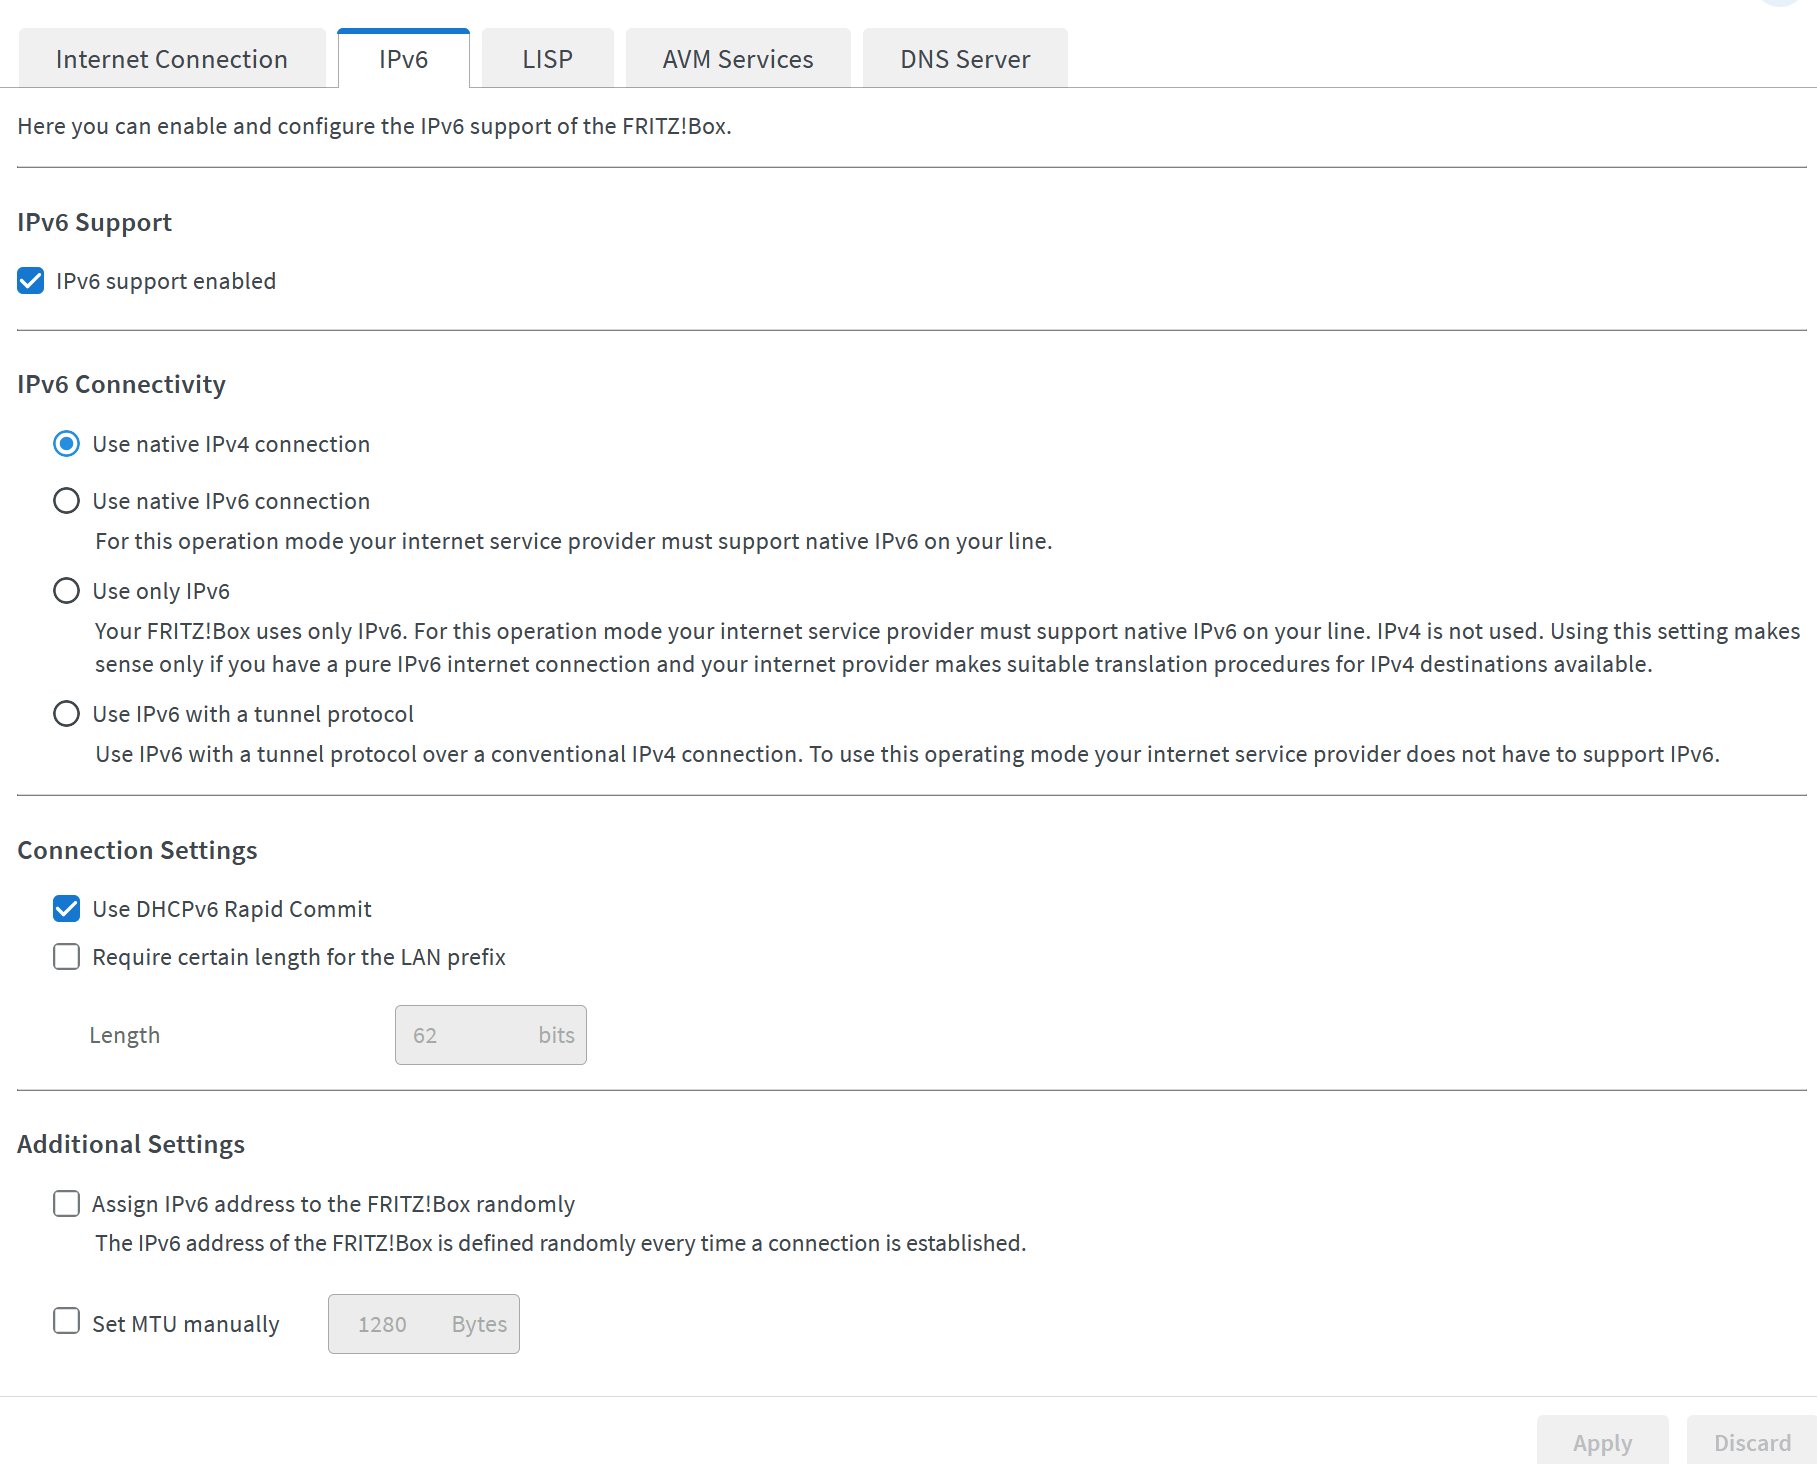This screenshot has height=1464, width=1817.
Task: Choose Use native IPv6 connection option
Action: point(67,501)
